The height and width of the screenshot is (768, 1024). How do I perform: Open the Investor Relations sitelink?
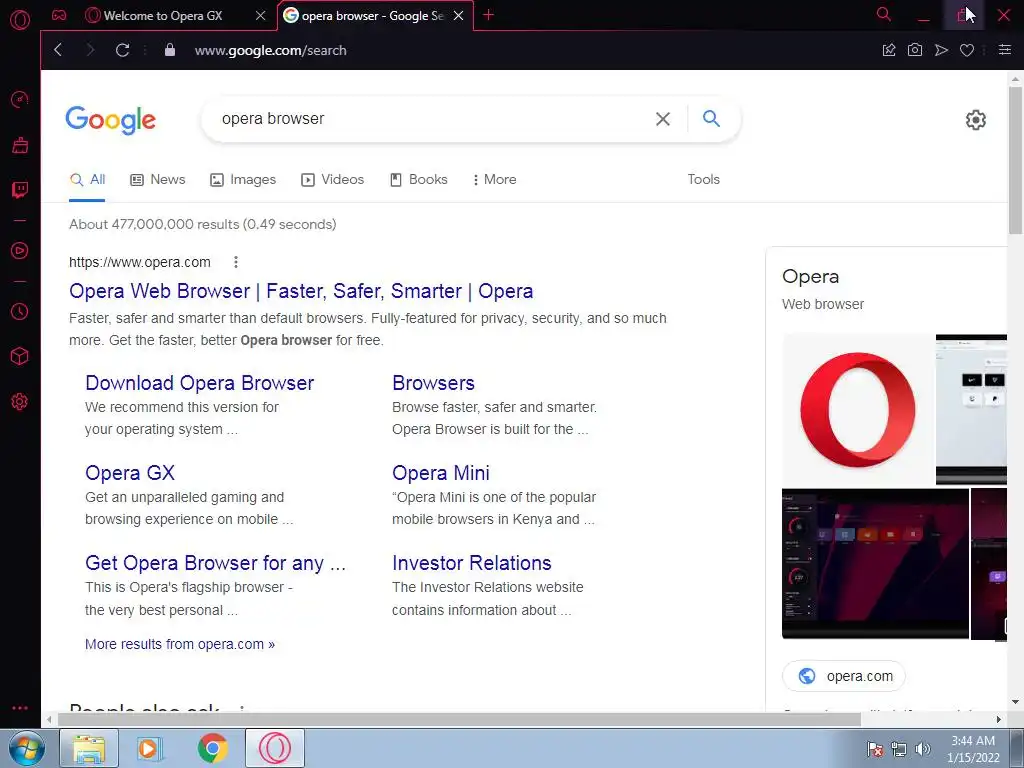[472, 562]
